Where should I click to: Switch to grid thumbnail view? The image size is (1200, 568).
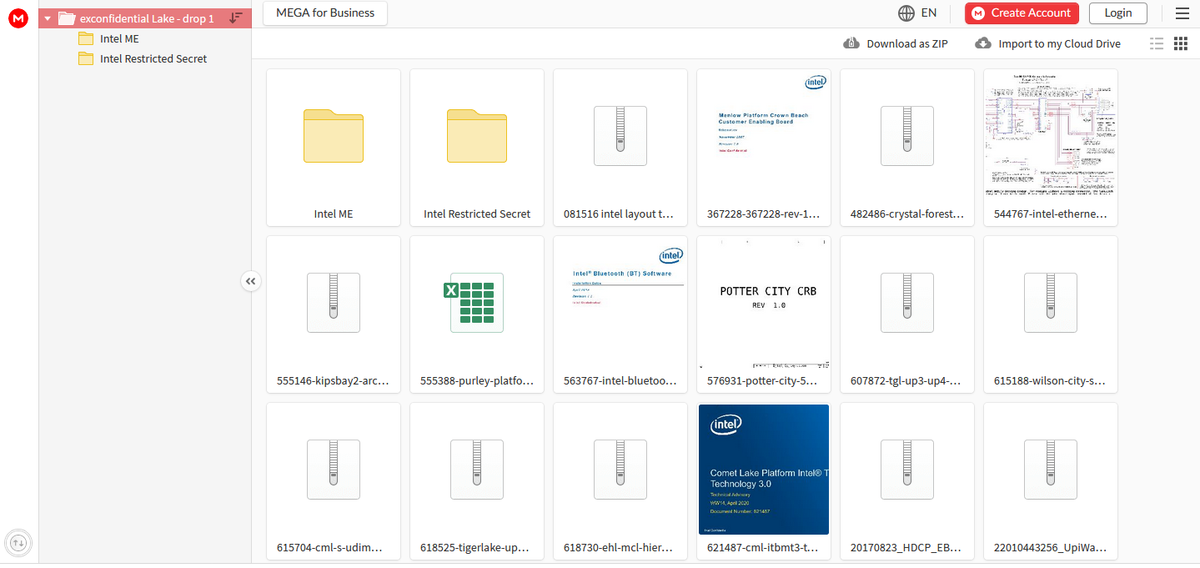(x=1182, y=44)
